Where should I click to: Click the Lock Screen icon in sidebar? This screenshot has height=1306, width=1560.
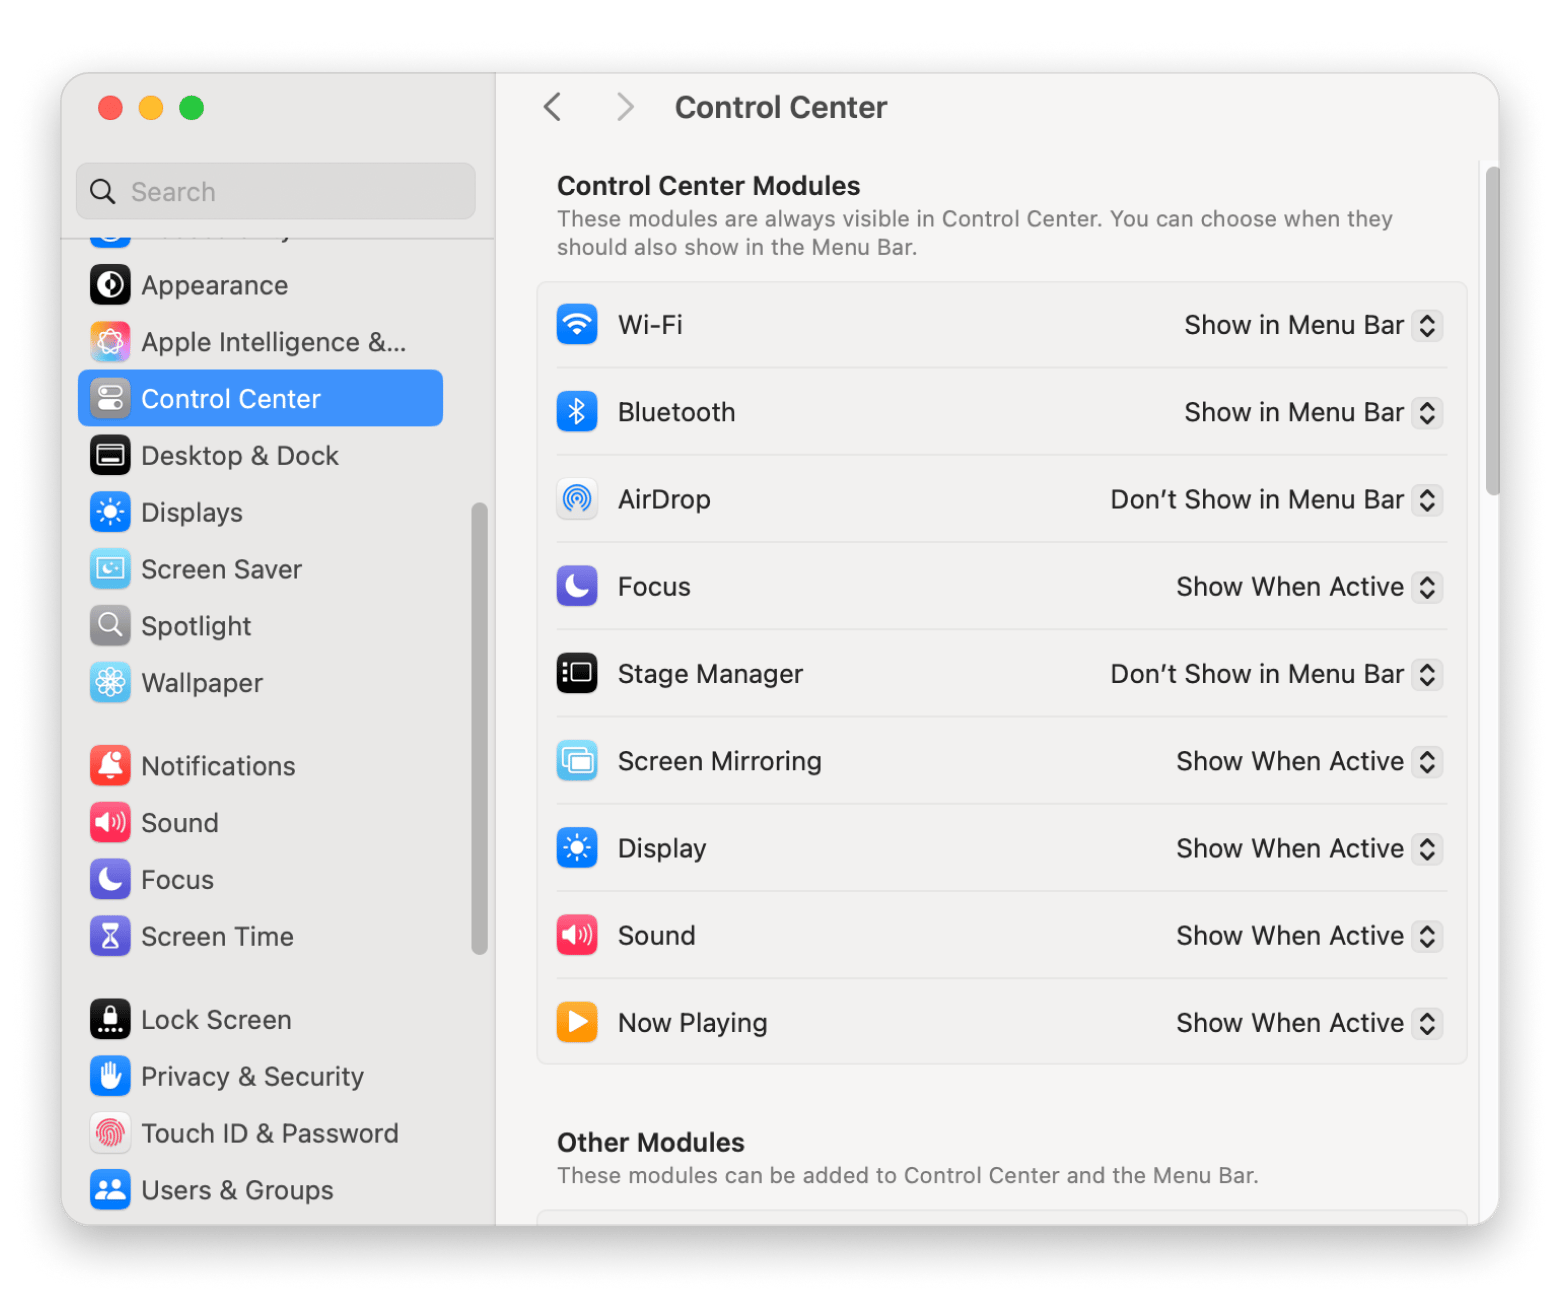click(110, 1019)
